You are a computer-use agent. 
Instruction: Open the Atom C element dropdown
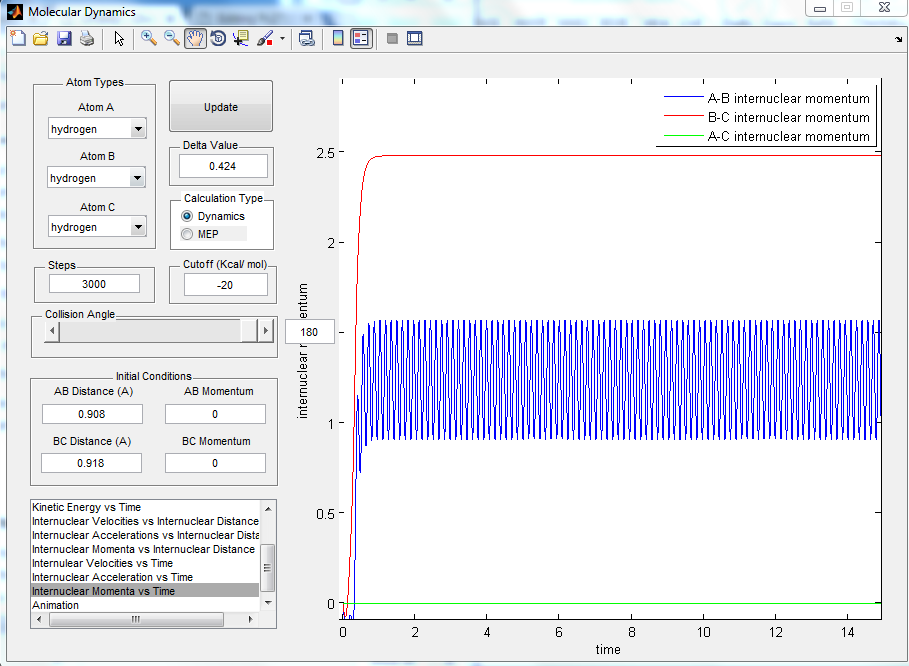138,227
